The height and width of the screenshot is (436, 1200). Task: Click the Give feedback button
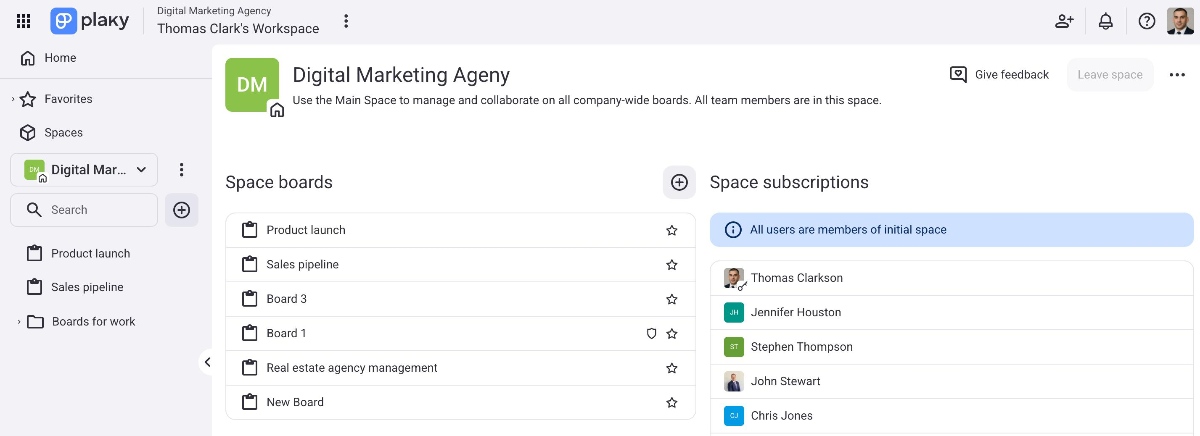(999, 75)
